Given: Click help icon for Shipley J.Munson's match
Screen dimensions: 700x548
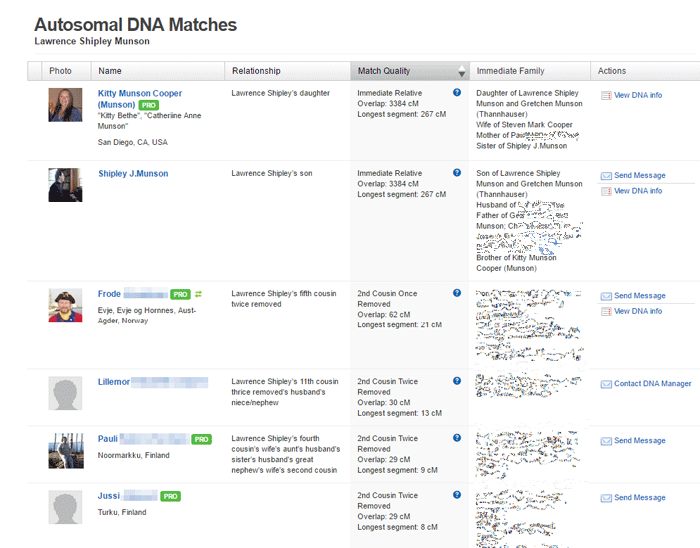Looking at the screenshot, I should [457, 173].
